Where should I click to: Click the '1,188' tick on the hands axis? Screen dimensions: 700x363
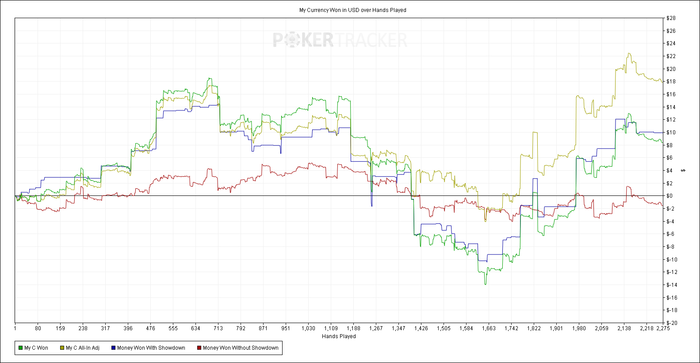pos(354,328)
